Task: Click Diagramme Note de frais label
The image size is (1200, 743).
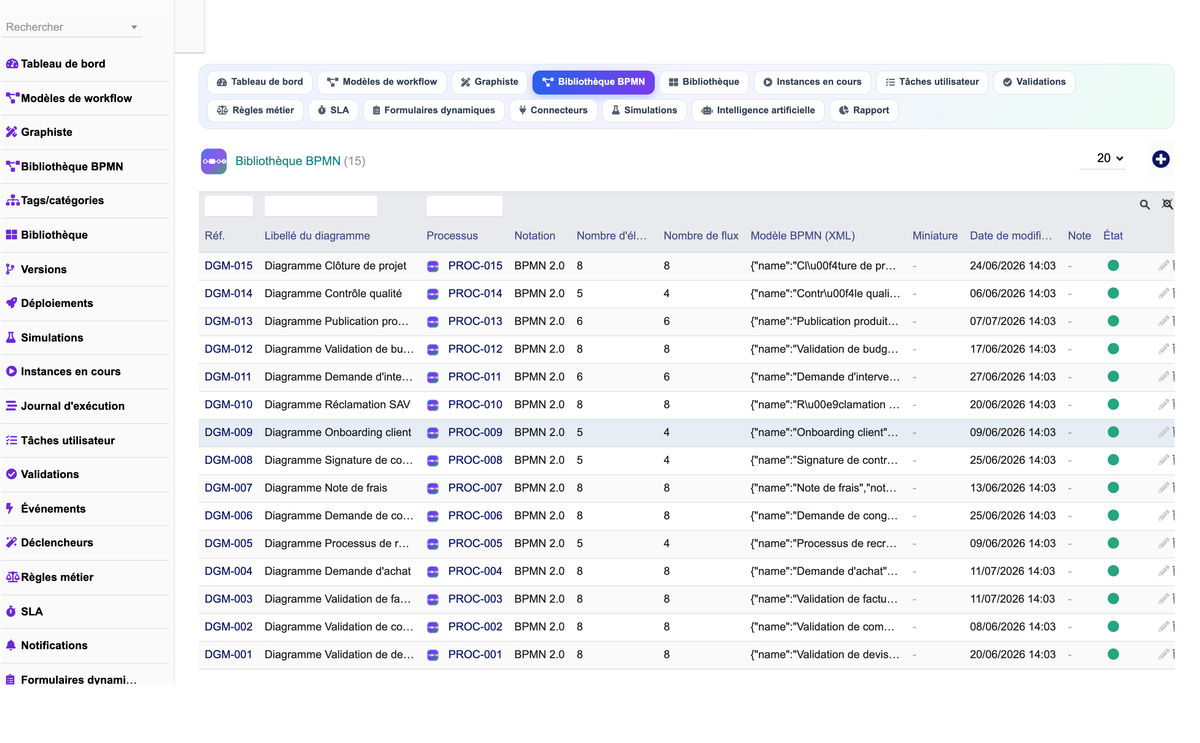Action: [x=326, y=488]
